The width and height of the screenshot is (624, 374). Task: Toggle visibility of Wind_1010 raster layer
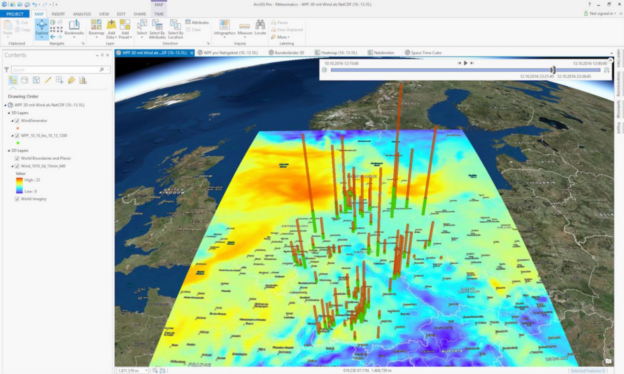click(17, 166)
